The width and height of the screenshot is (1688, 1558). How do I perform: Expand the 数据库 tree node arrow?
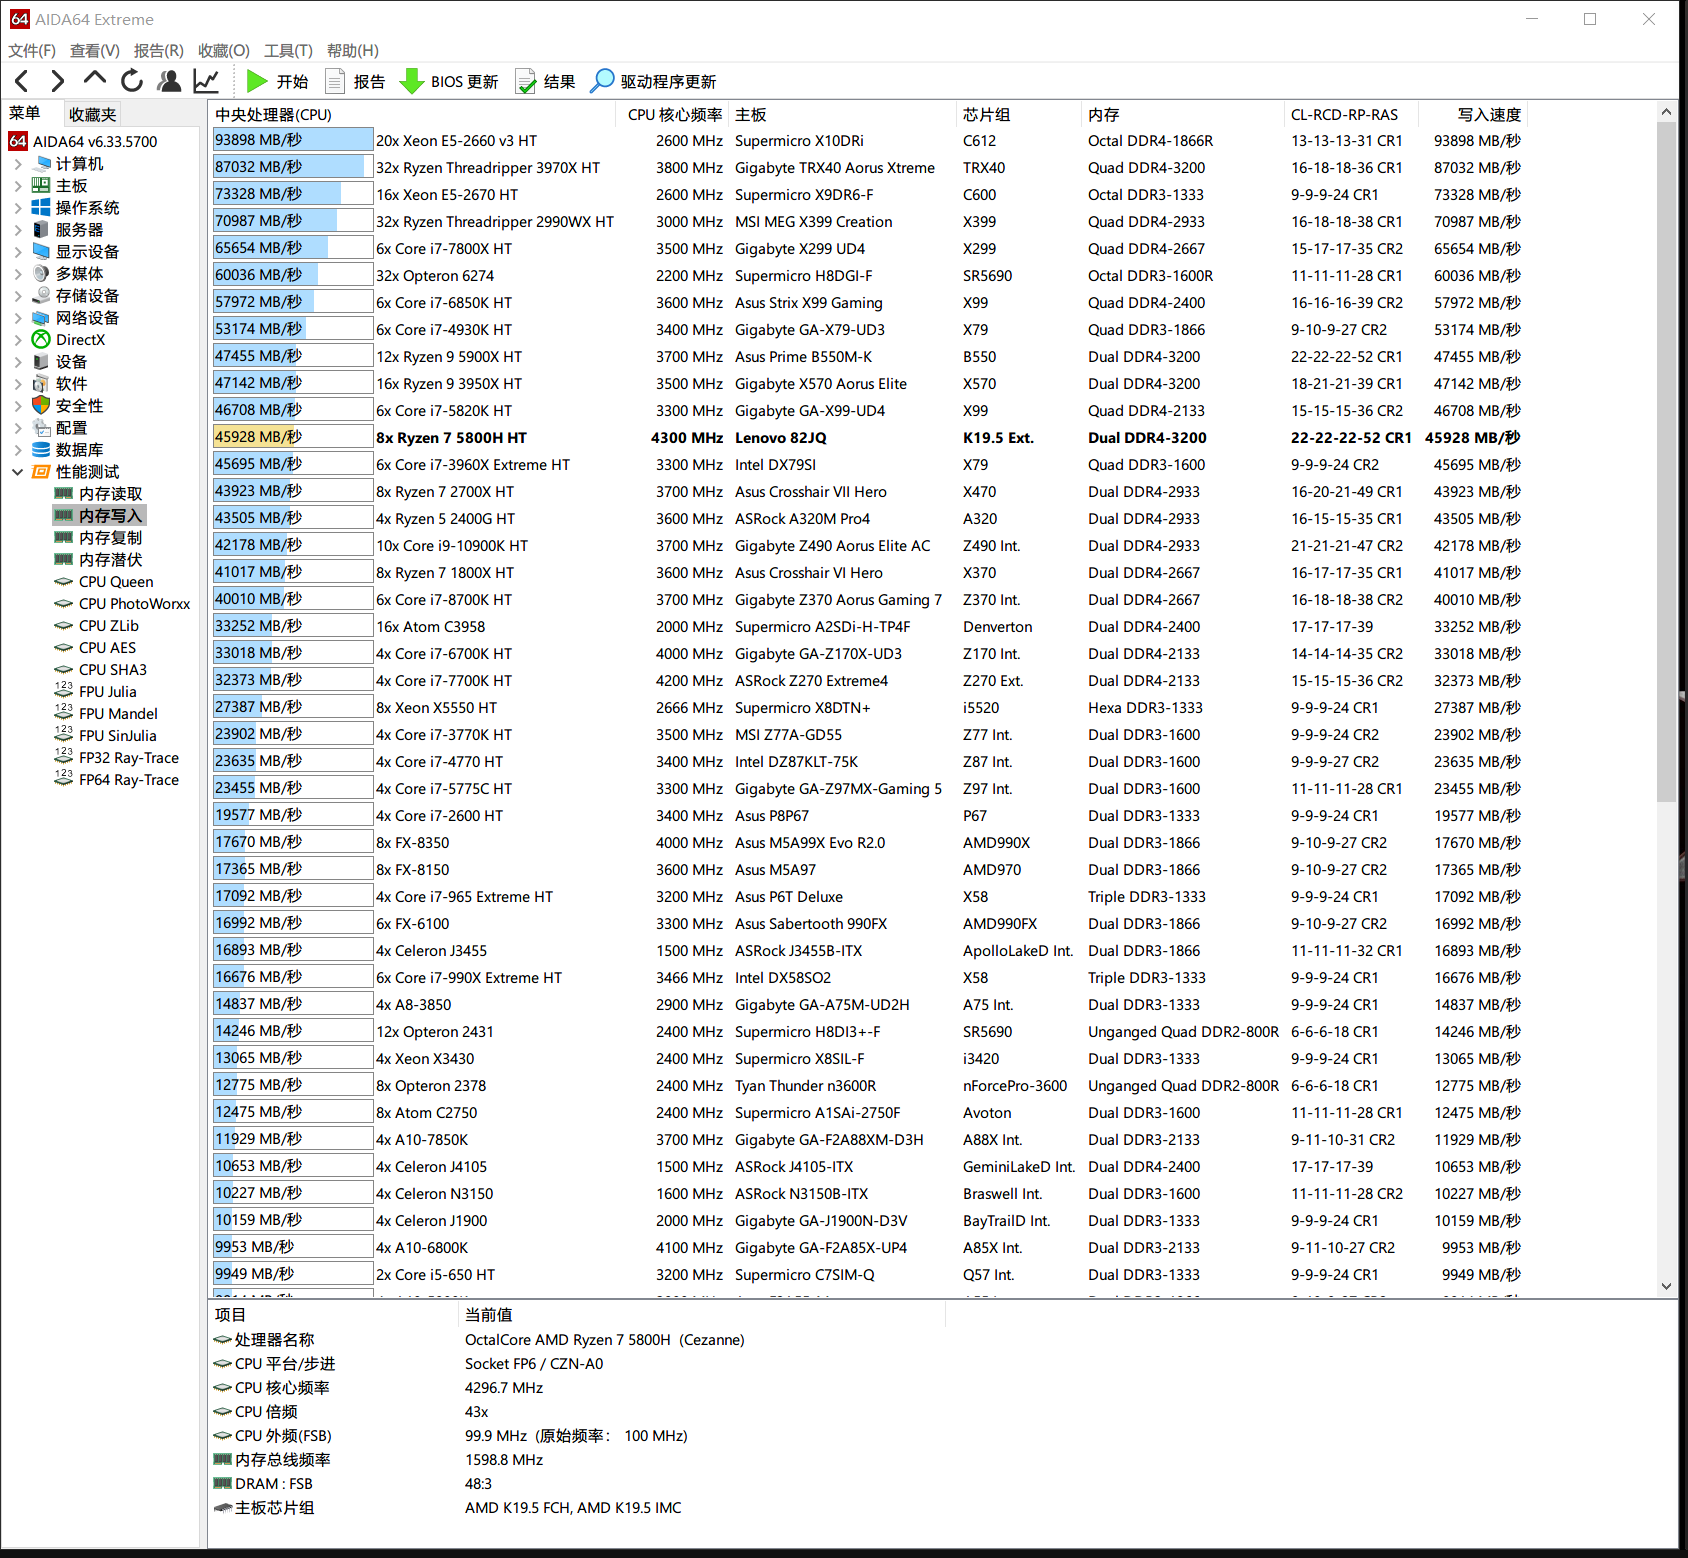click(x=18, y=449)
